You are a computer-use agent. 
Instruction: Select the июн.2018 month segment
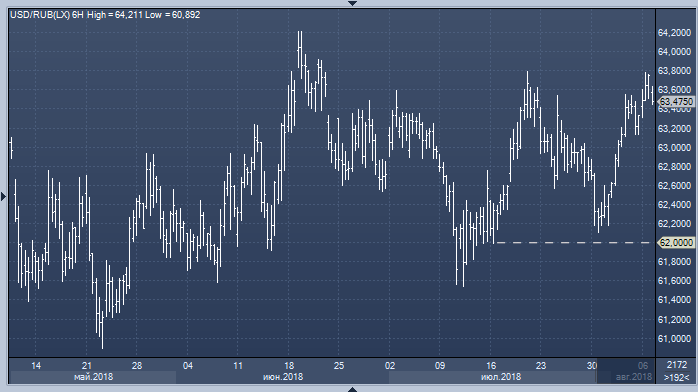coord(283,377)
